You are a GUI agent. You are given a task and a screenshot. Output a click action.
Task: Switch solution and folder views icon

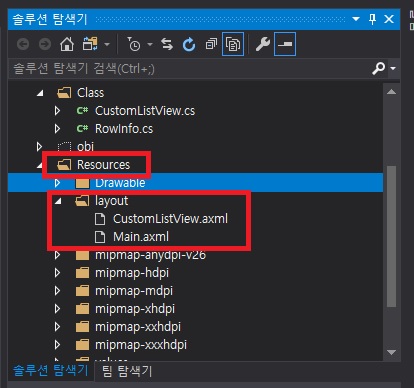click(x=90, y=44)
